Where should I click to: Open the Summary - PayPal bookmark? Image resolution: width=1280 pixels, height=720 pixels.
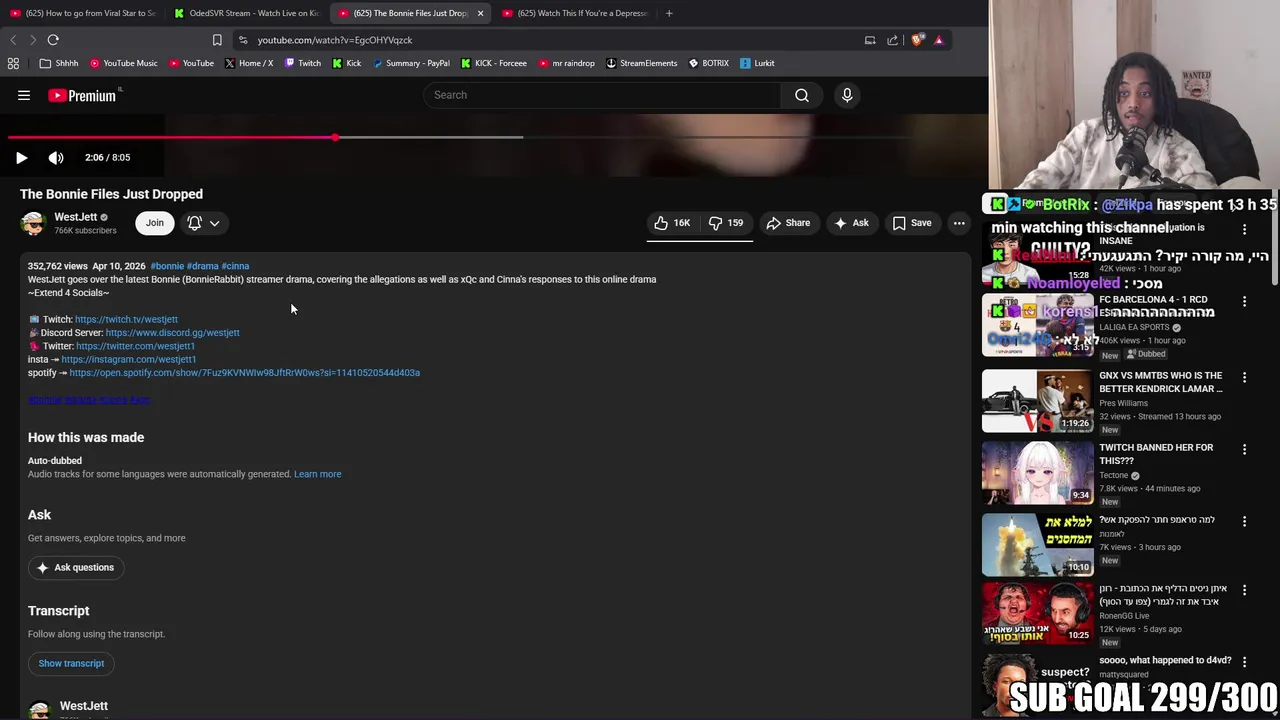pos(411,63)
